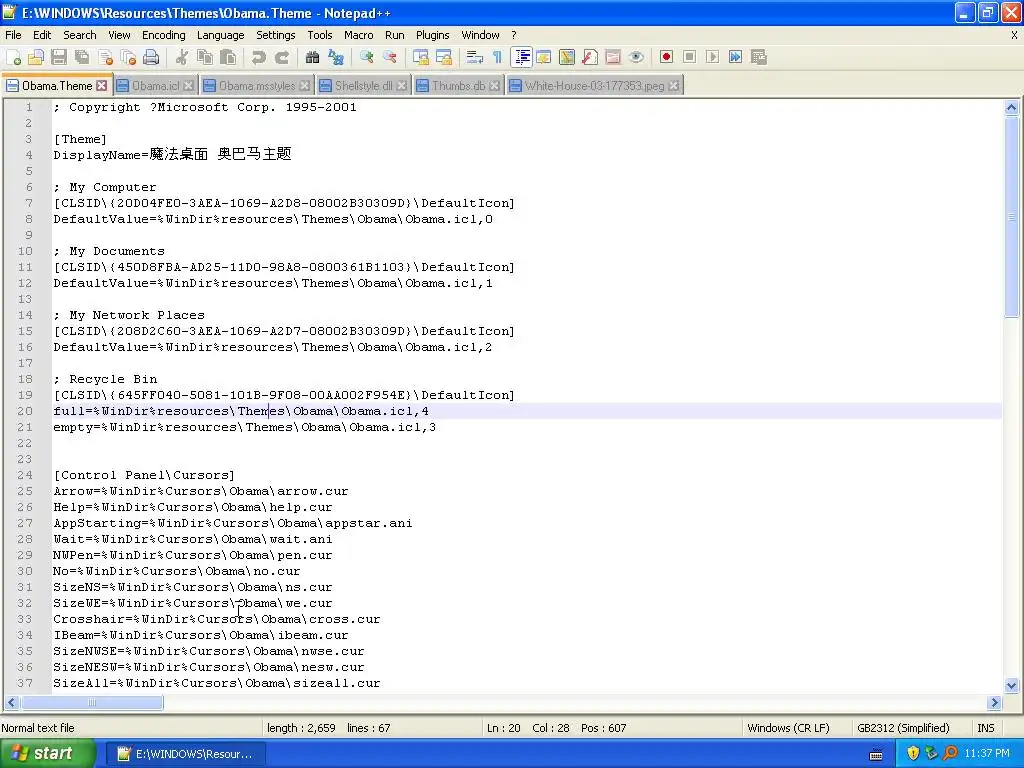The width and height of the screenshot is (1024, 768).
Task: Cut selection using the scissors icon
Action: coord(182,57)
